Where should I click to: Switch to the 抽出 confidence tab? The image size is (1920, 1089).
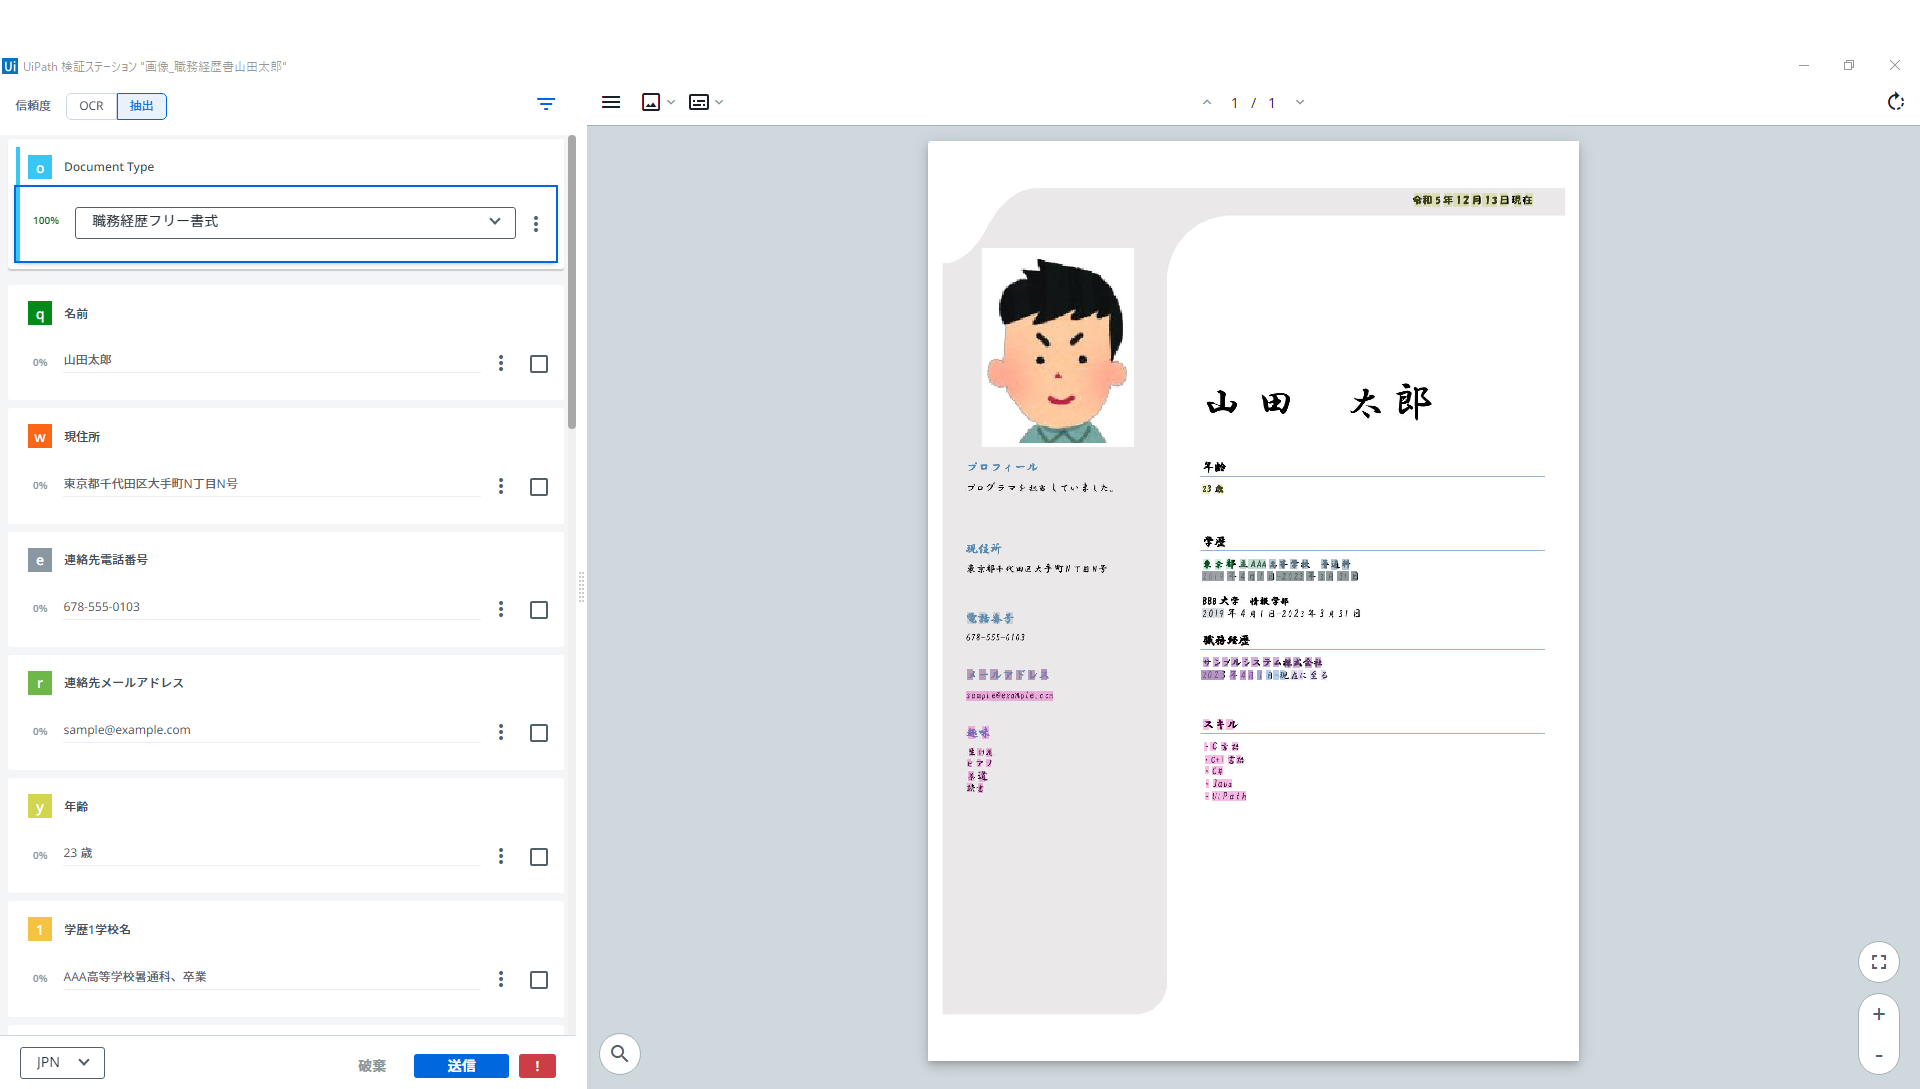coord(142,106)
